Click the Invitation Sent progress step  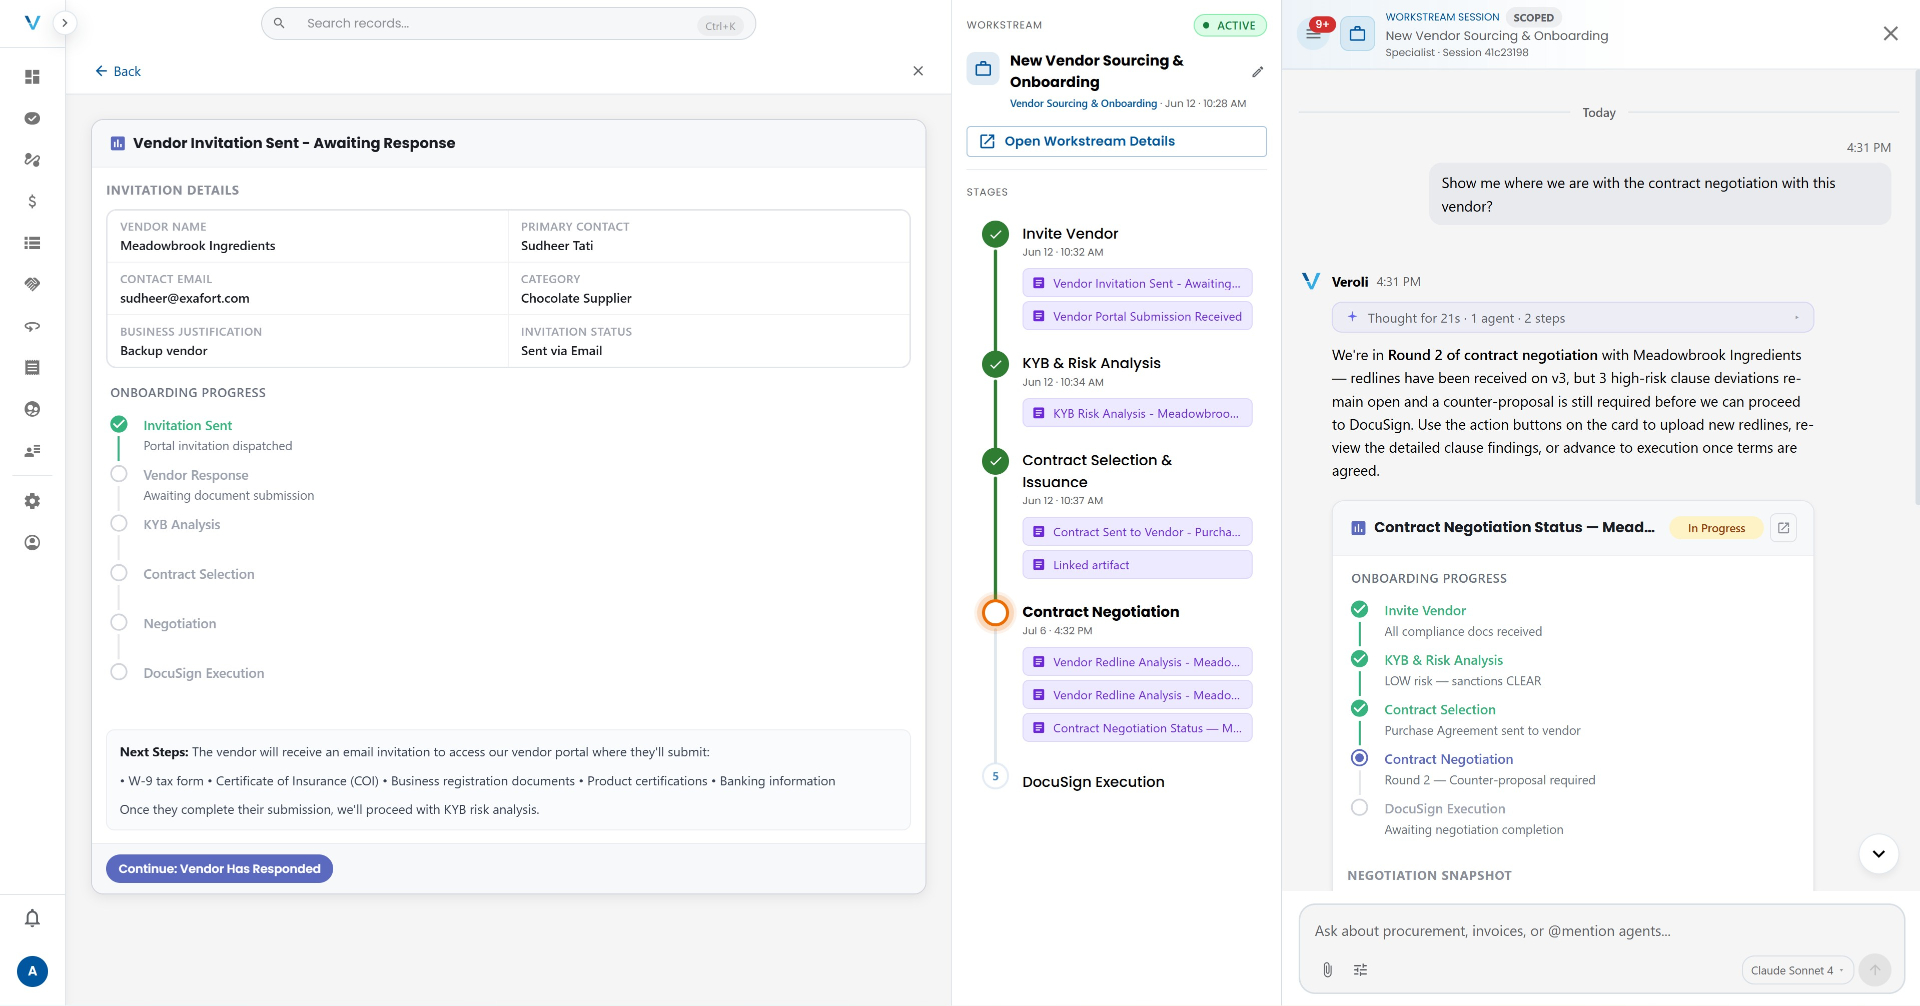click(x=187, y=426)
